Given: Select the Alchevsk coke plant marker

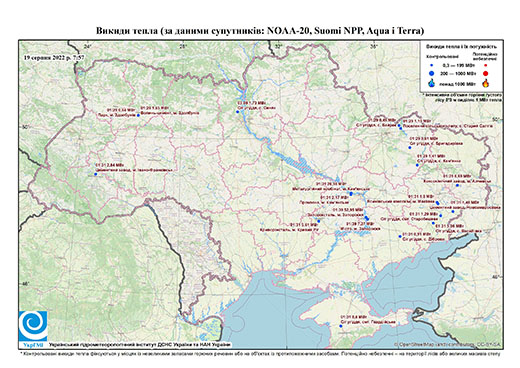Looking at the screenshot, I should [x=457, y=185].
